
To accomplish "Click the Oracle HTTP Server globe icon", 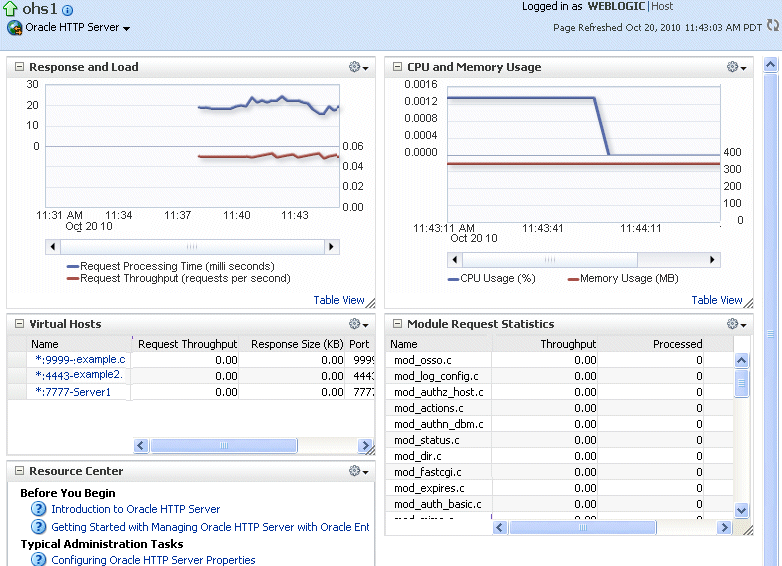I will [14, 27].
